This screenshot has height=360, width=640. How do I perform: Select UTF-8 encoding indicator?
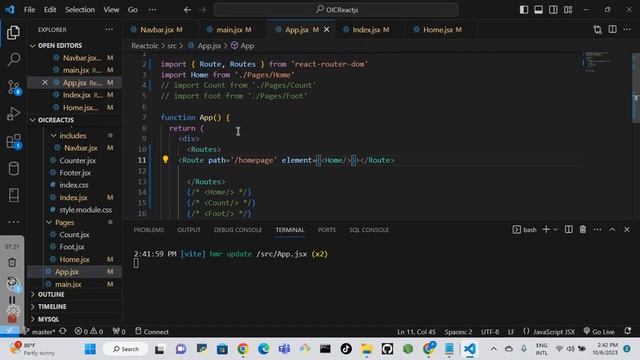490,332
